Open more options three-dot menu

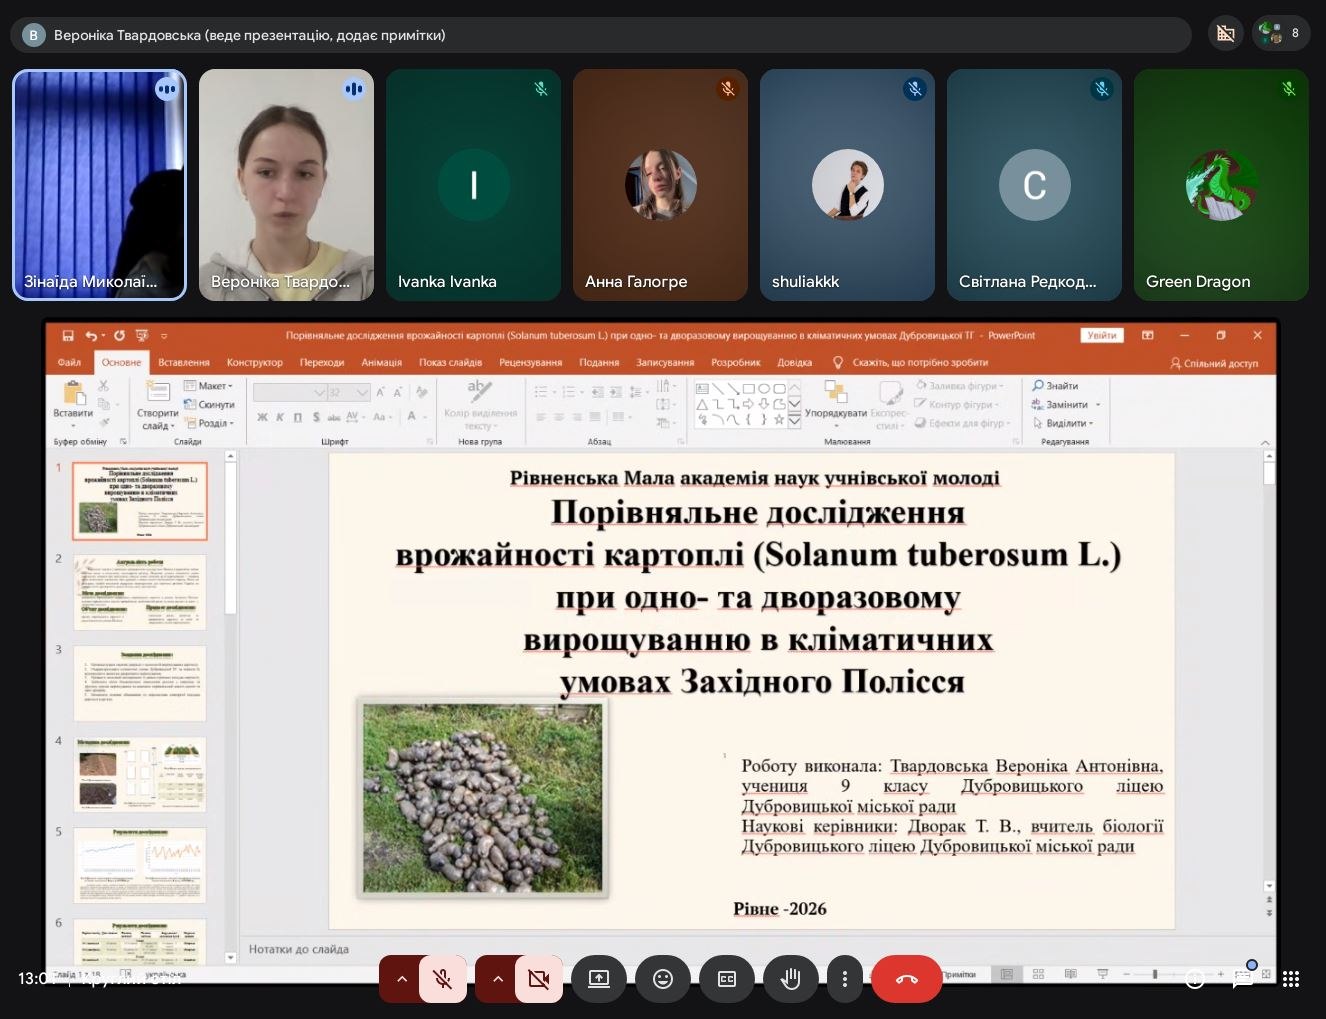pyautogui.click(x=845, y=979)
